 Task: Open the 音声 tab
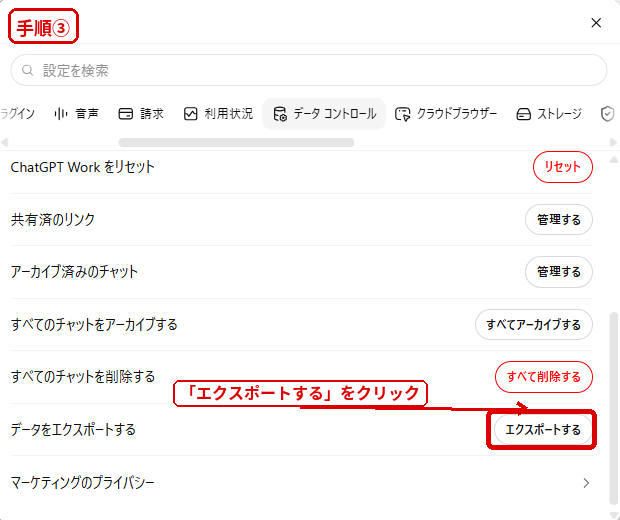pos(77,114)
